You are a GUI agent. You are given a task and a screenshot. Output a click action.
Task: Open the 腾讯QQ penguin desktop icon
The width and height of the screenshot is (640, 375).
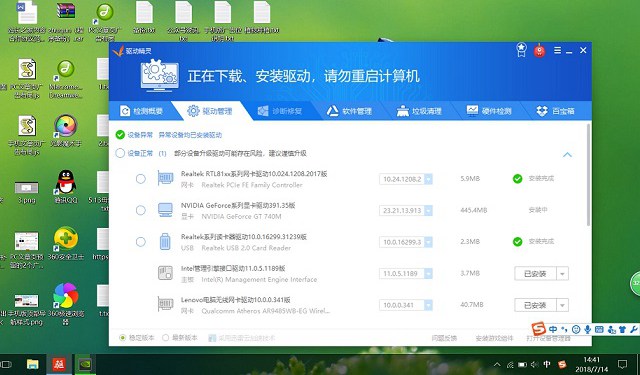[66, 186]
